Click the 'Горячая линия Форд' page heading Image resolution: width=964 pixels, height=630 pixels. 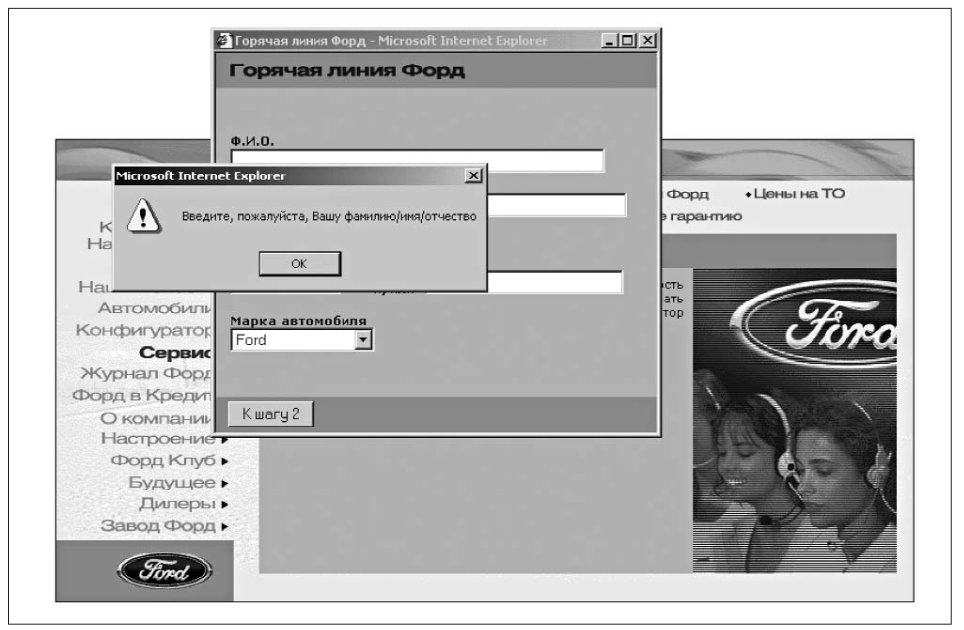(347, 71)
